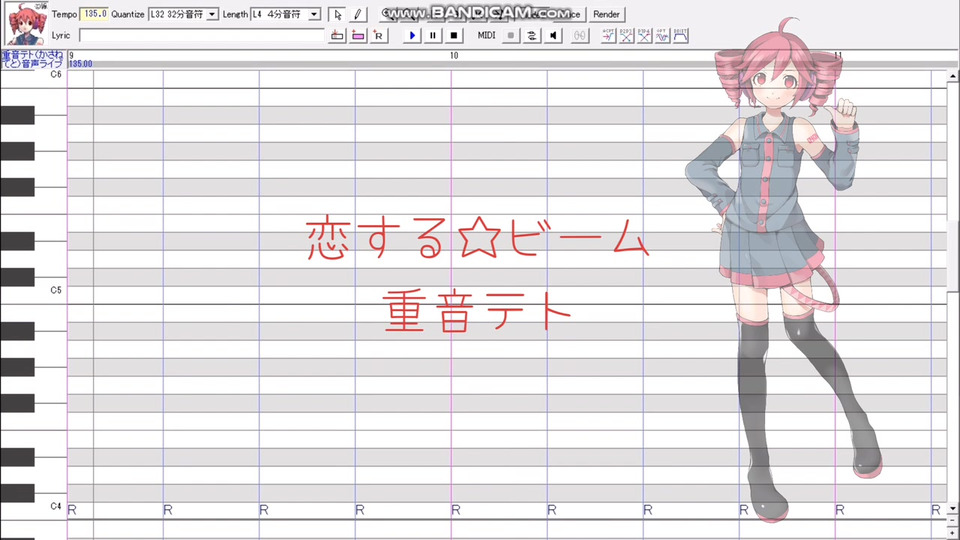Click the vertical scrollbar down arrow
This screenshot has height=540, width=960.
953,508
